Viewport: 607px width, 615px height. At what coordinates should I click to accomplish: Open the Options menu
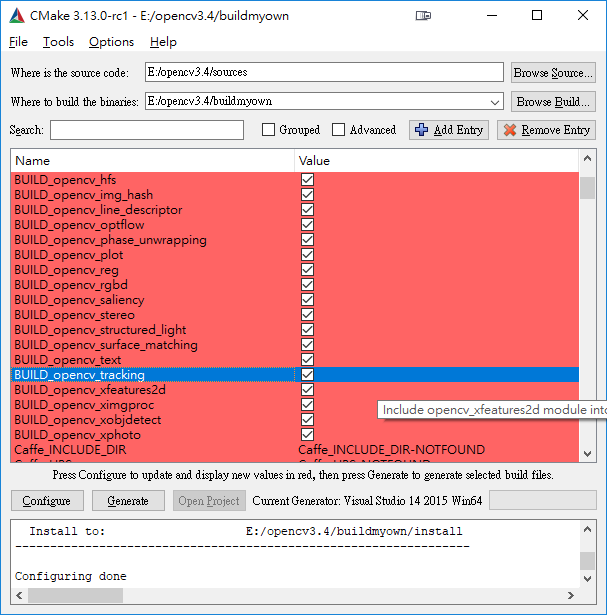click(111, 42)
